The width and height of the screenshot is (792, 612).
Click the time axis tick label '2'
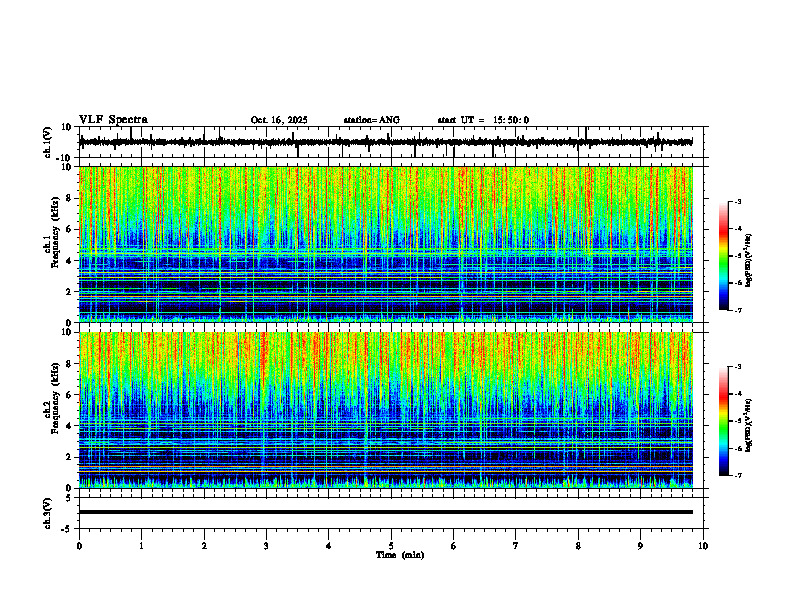point(204,546)
